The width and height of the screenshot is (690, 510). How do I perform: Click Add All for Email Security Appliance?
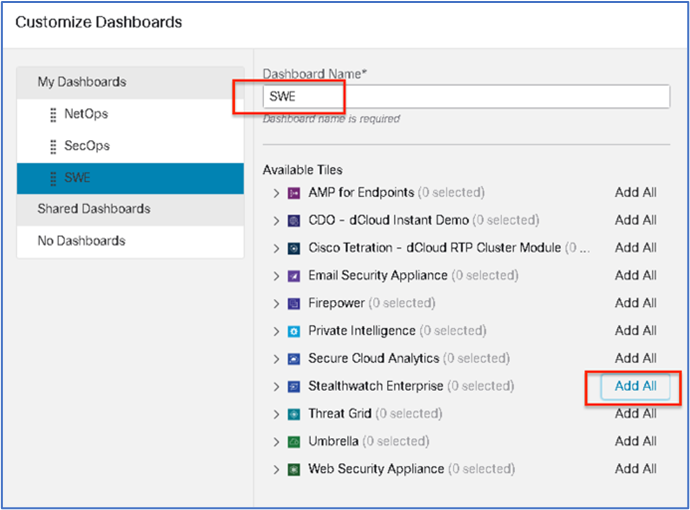(635, 276)
